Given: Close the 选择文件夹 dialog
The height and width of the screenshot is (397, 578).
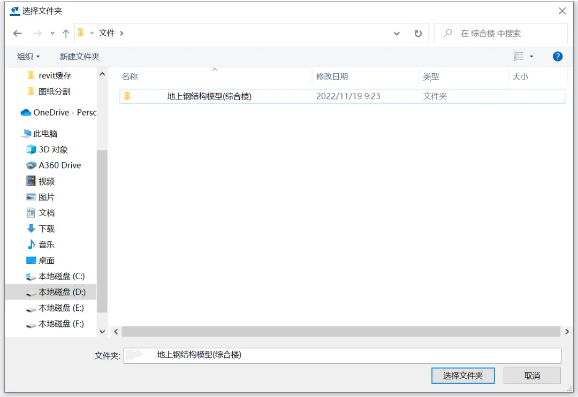Looking at the screenshot, I should point(562,11).
